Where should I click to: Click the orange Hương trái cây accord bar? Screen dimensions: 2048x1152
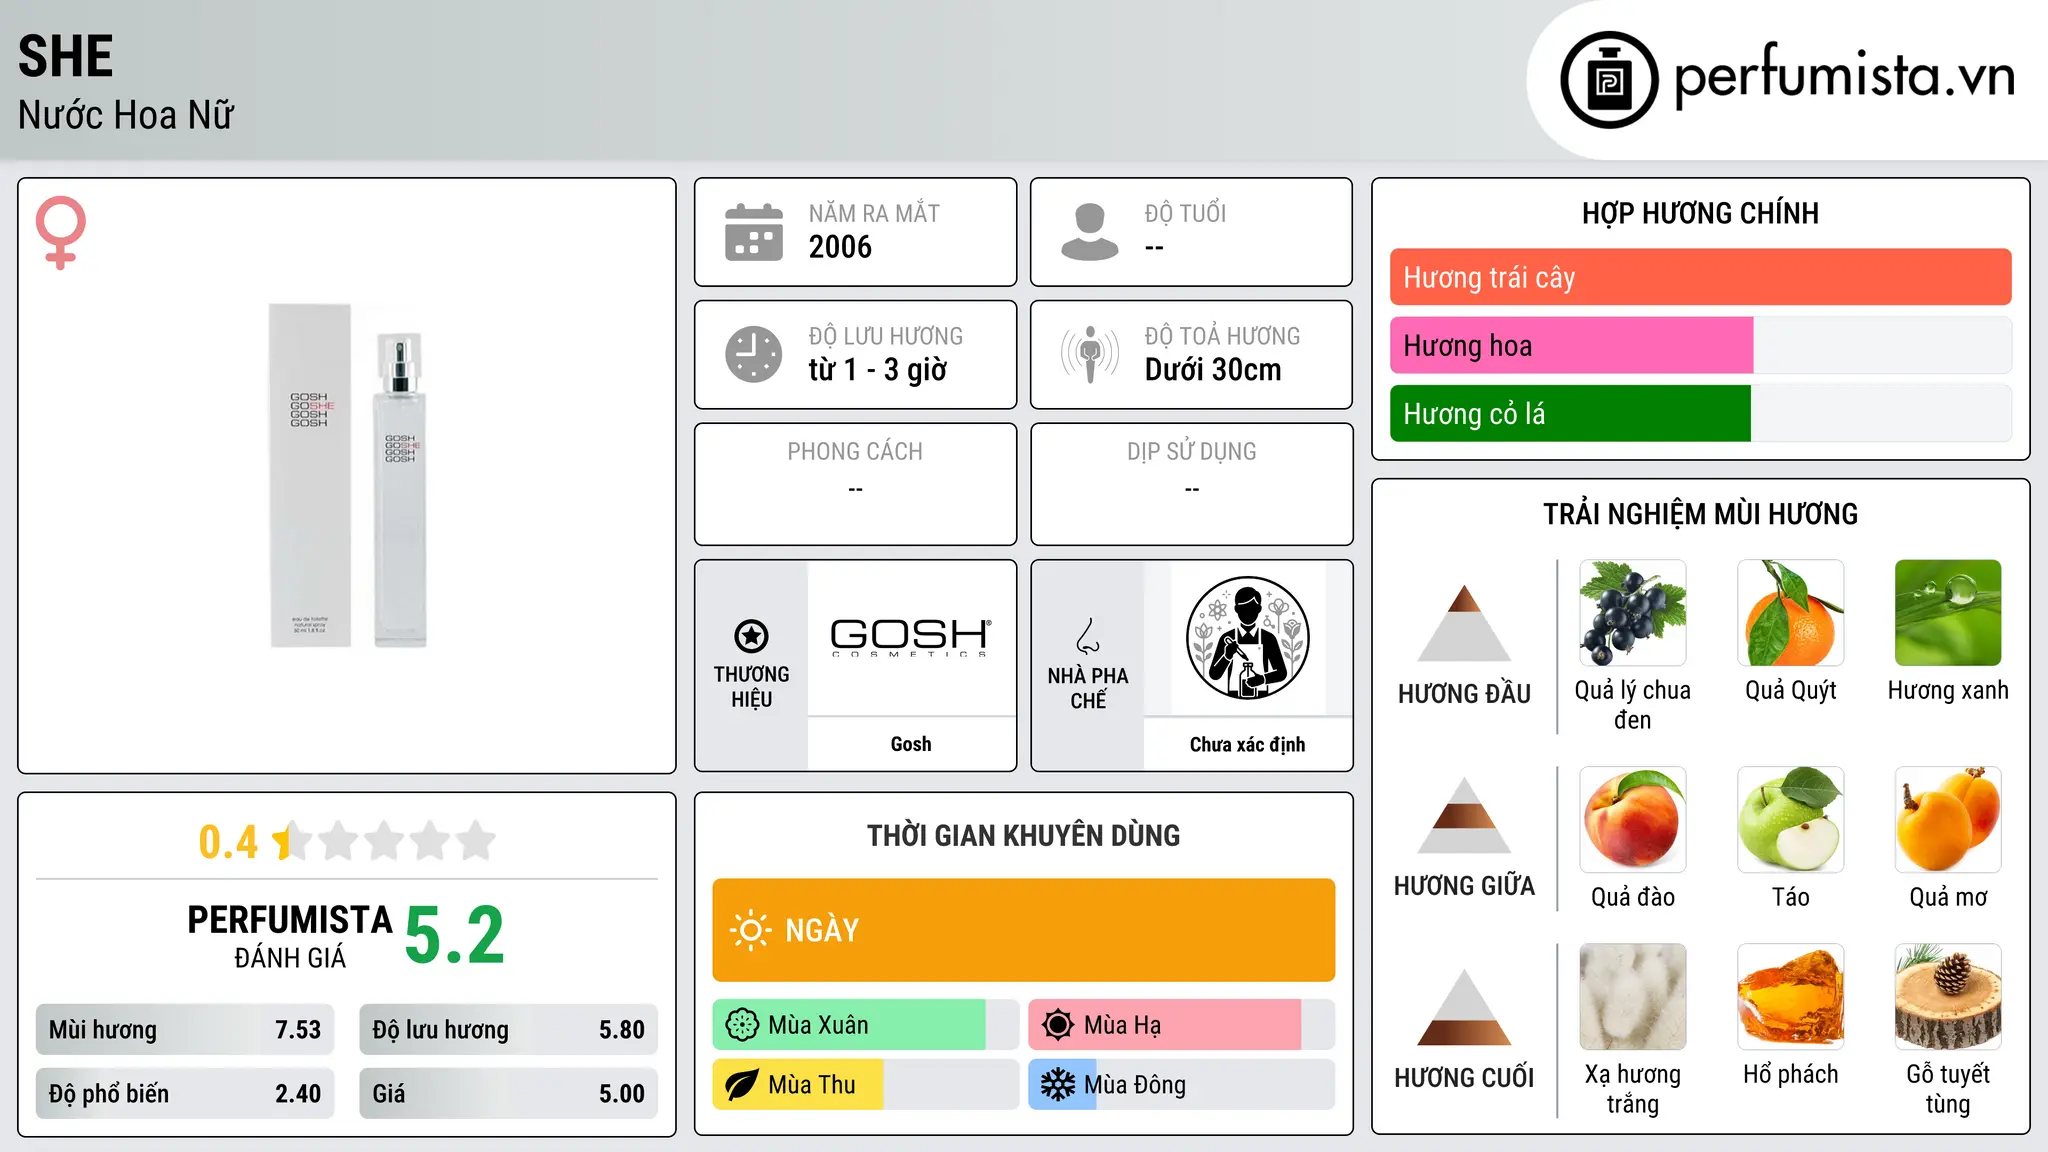point(1700,277)
